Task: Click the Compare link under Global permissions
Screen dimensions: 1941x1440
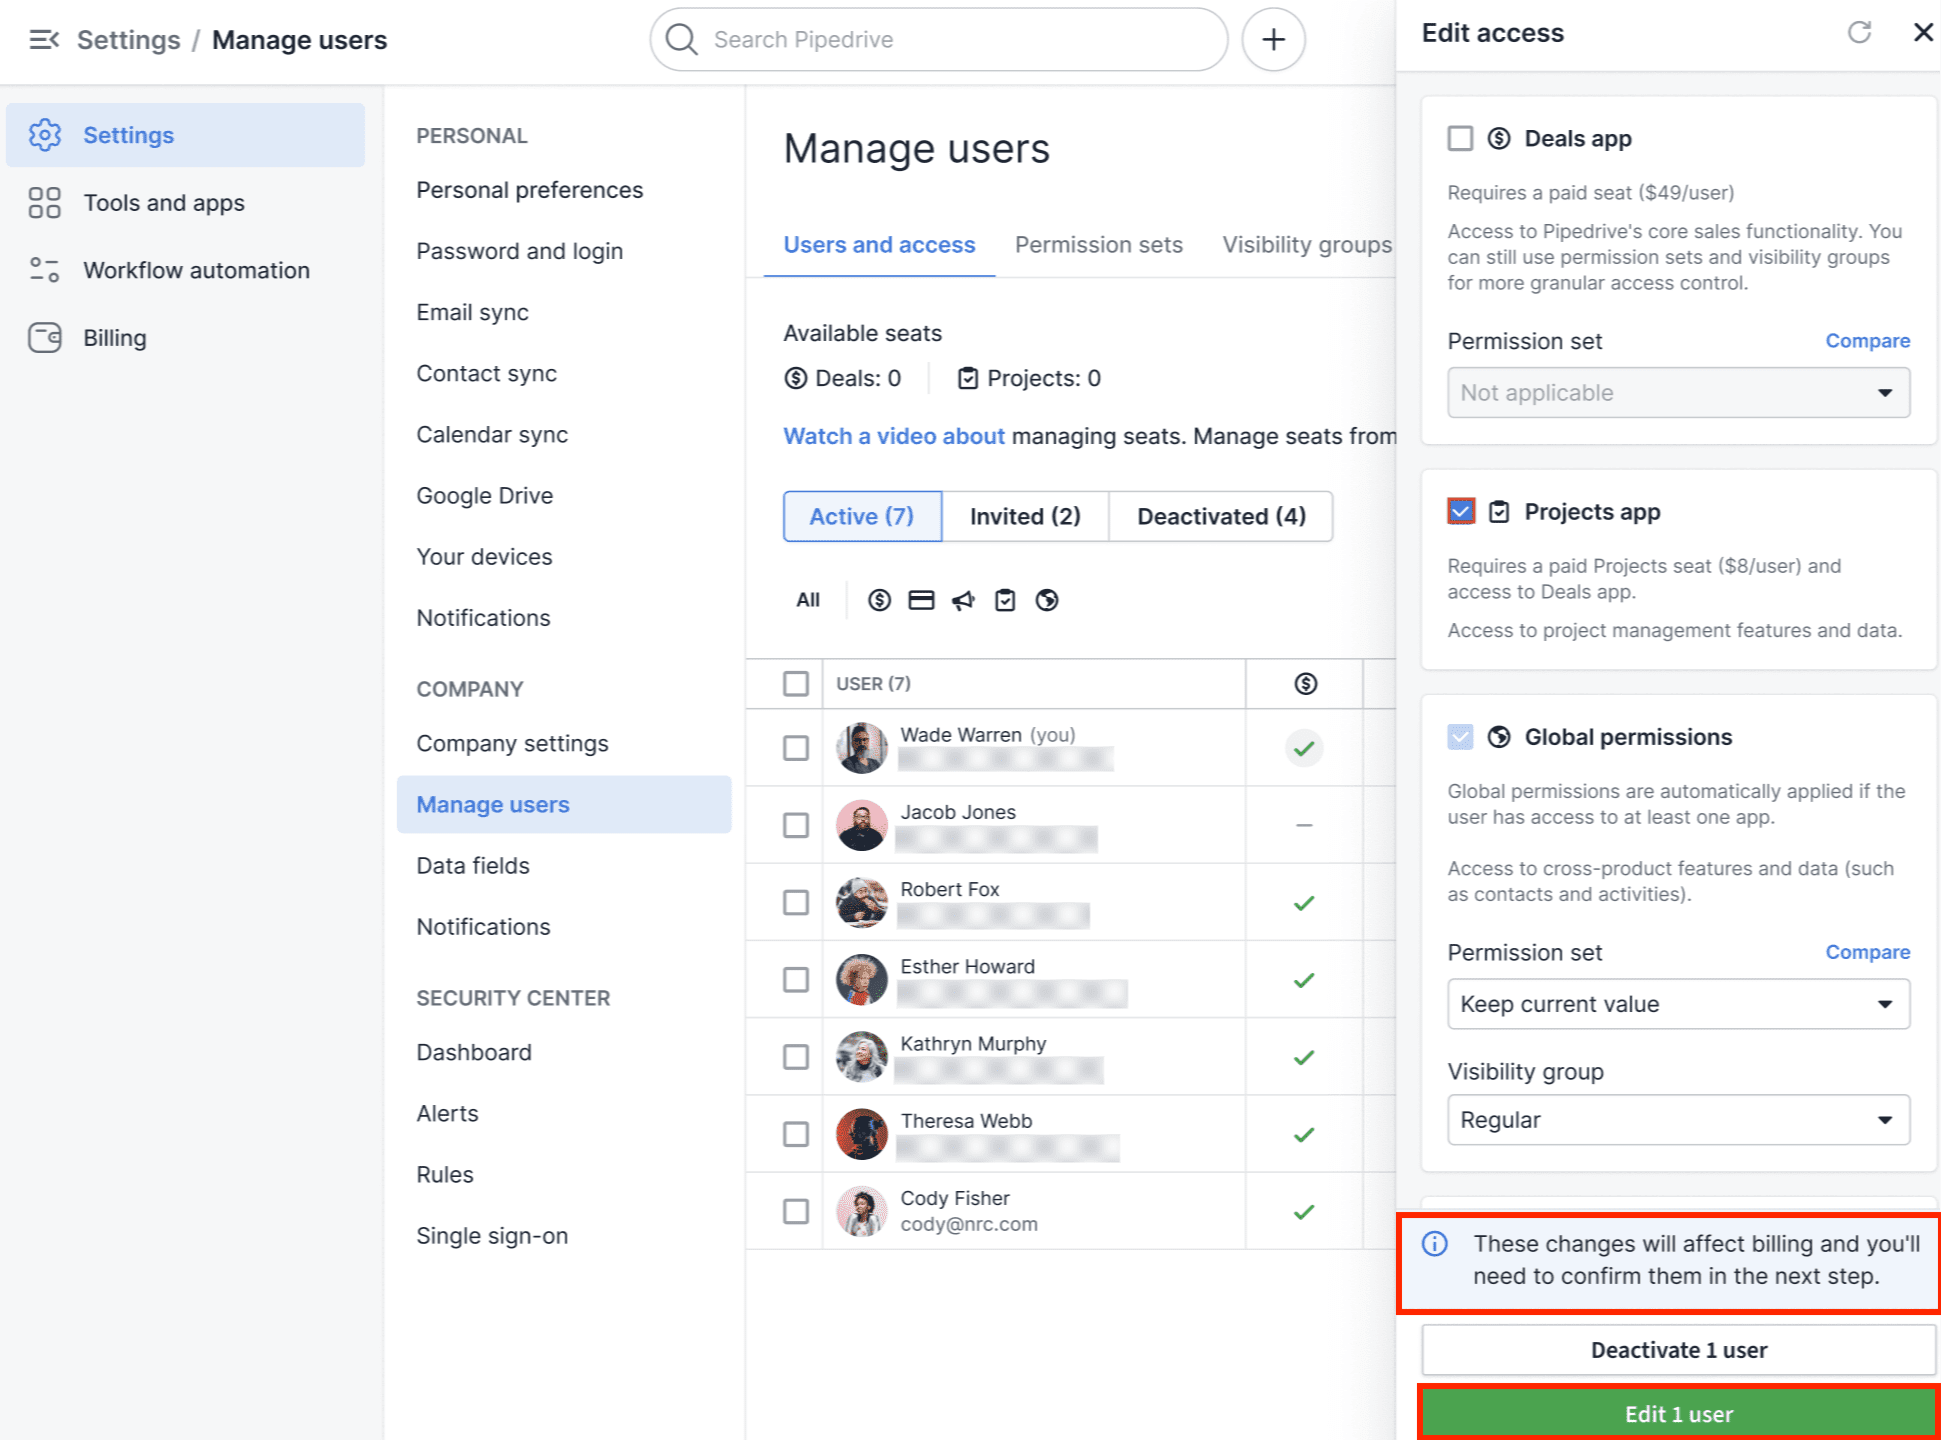Action: 1867,952
